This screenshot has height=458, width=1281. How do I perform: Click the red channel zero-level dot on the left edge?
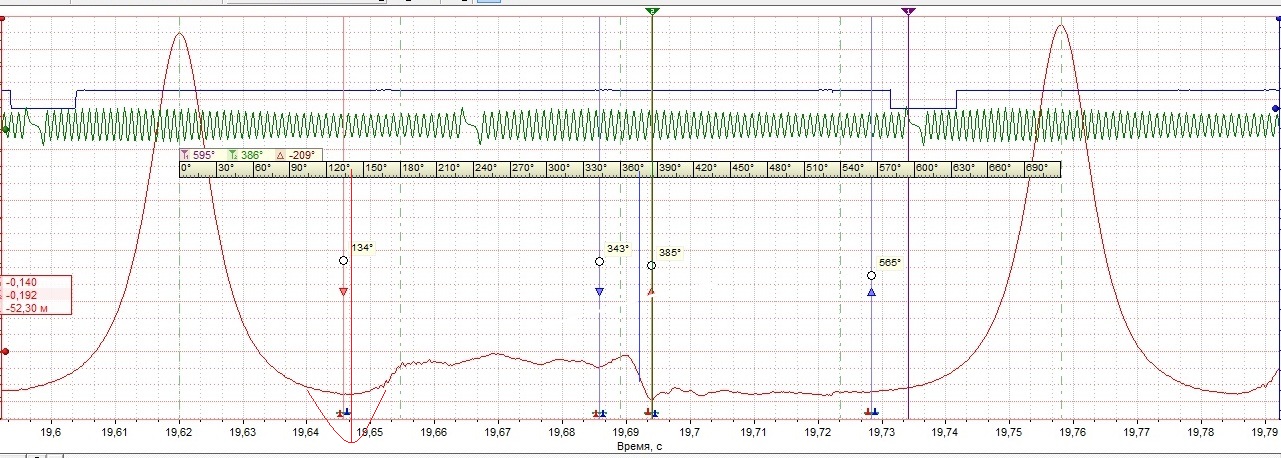click(x=5, y=351)
